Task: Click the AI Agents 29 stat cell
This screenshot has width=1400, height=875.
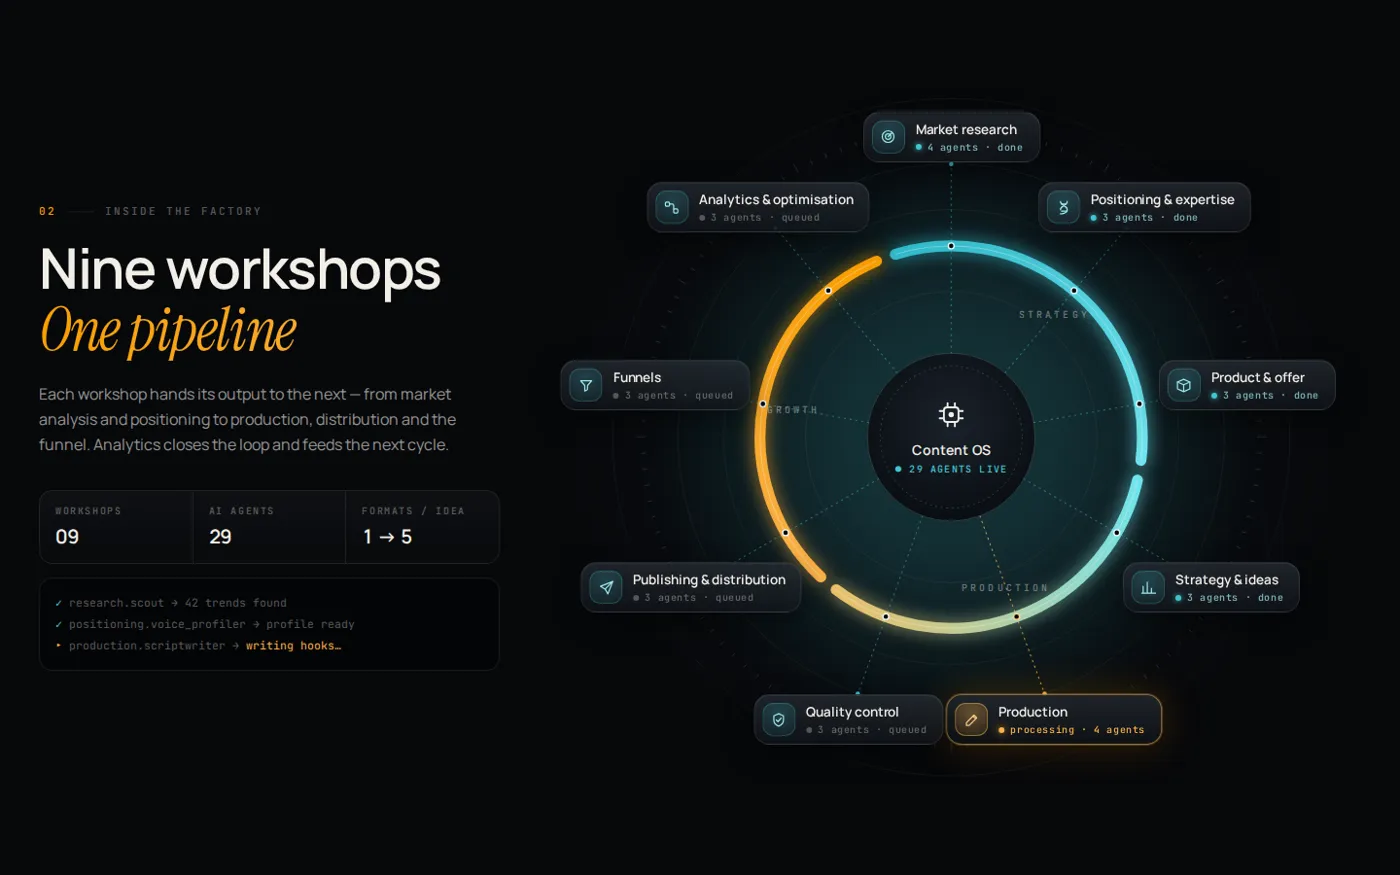Action: pos(269,527)
